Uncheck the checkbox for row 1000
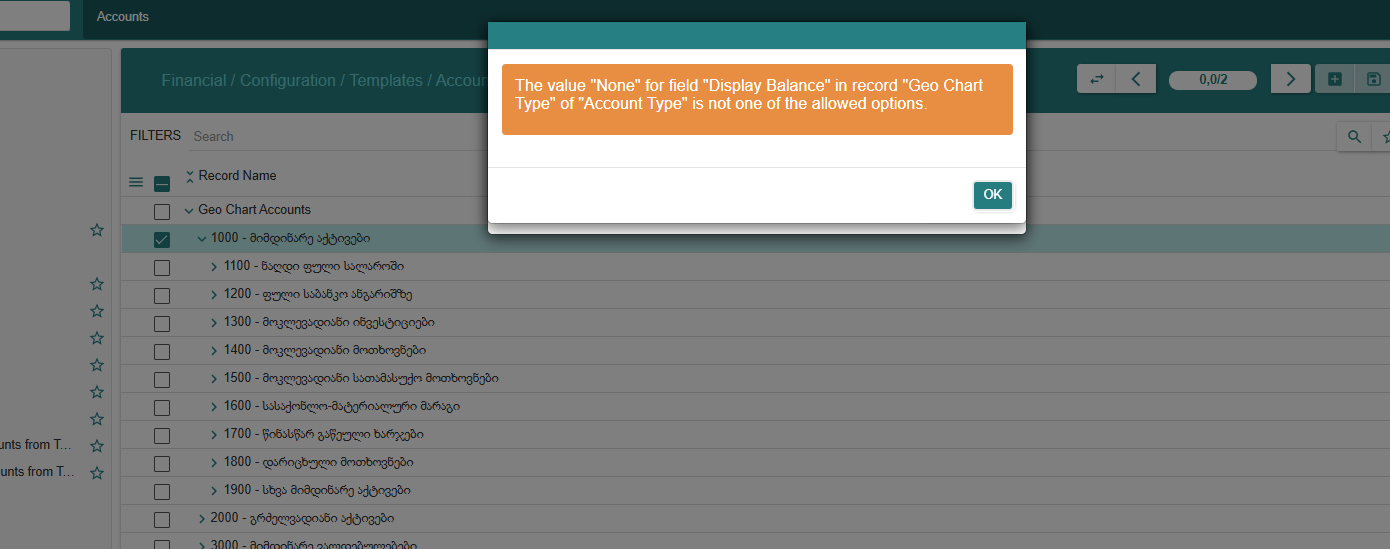1390x549 pixels. tap(162, 239)
